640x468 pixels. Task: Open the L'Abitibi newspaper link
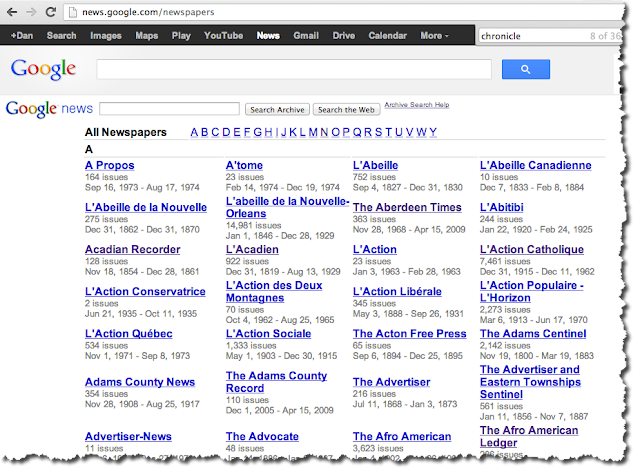pyautogui.click(x=502, y=207)
